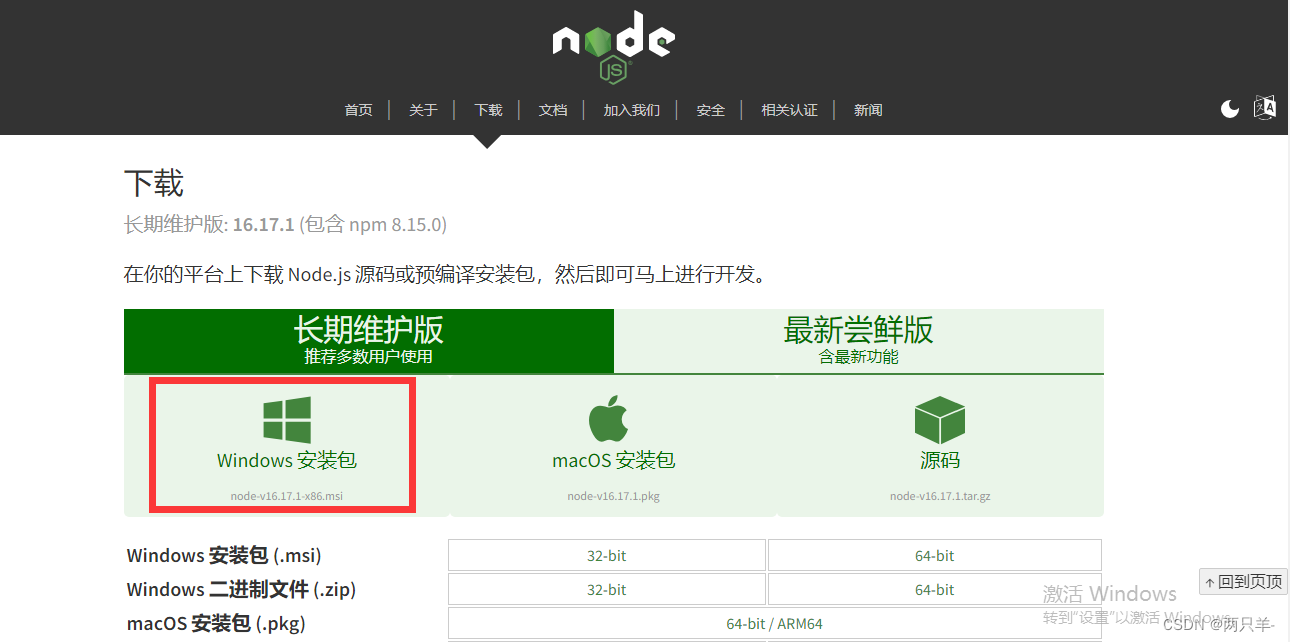Select the 长期维护版 tab
1290x642 pixels.
tap(369, 341)
